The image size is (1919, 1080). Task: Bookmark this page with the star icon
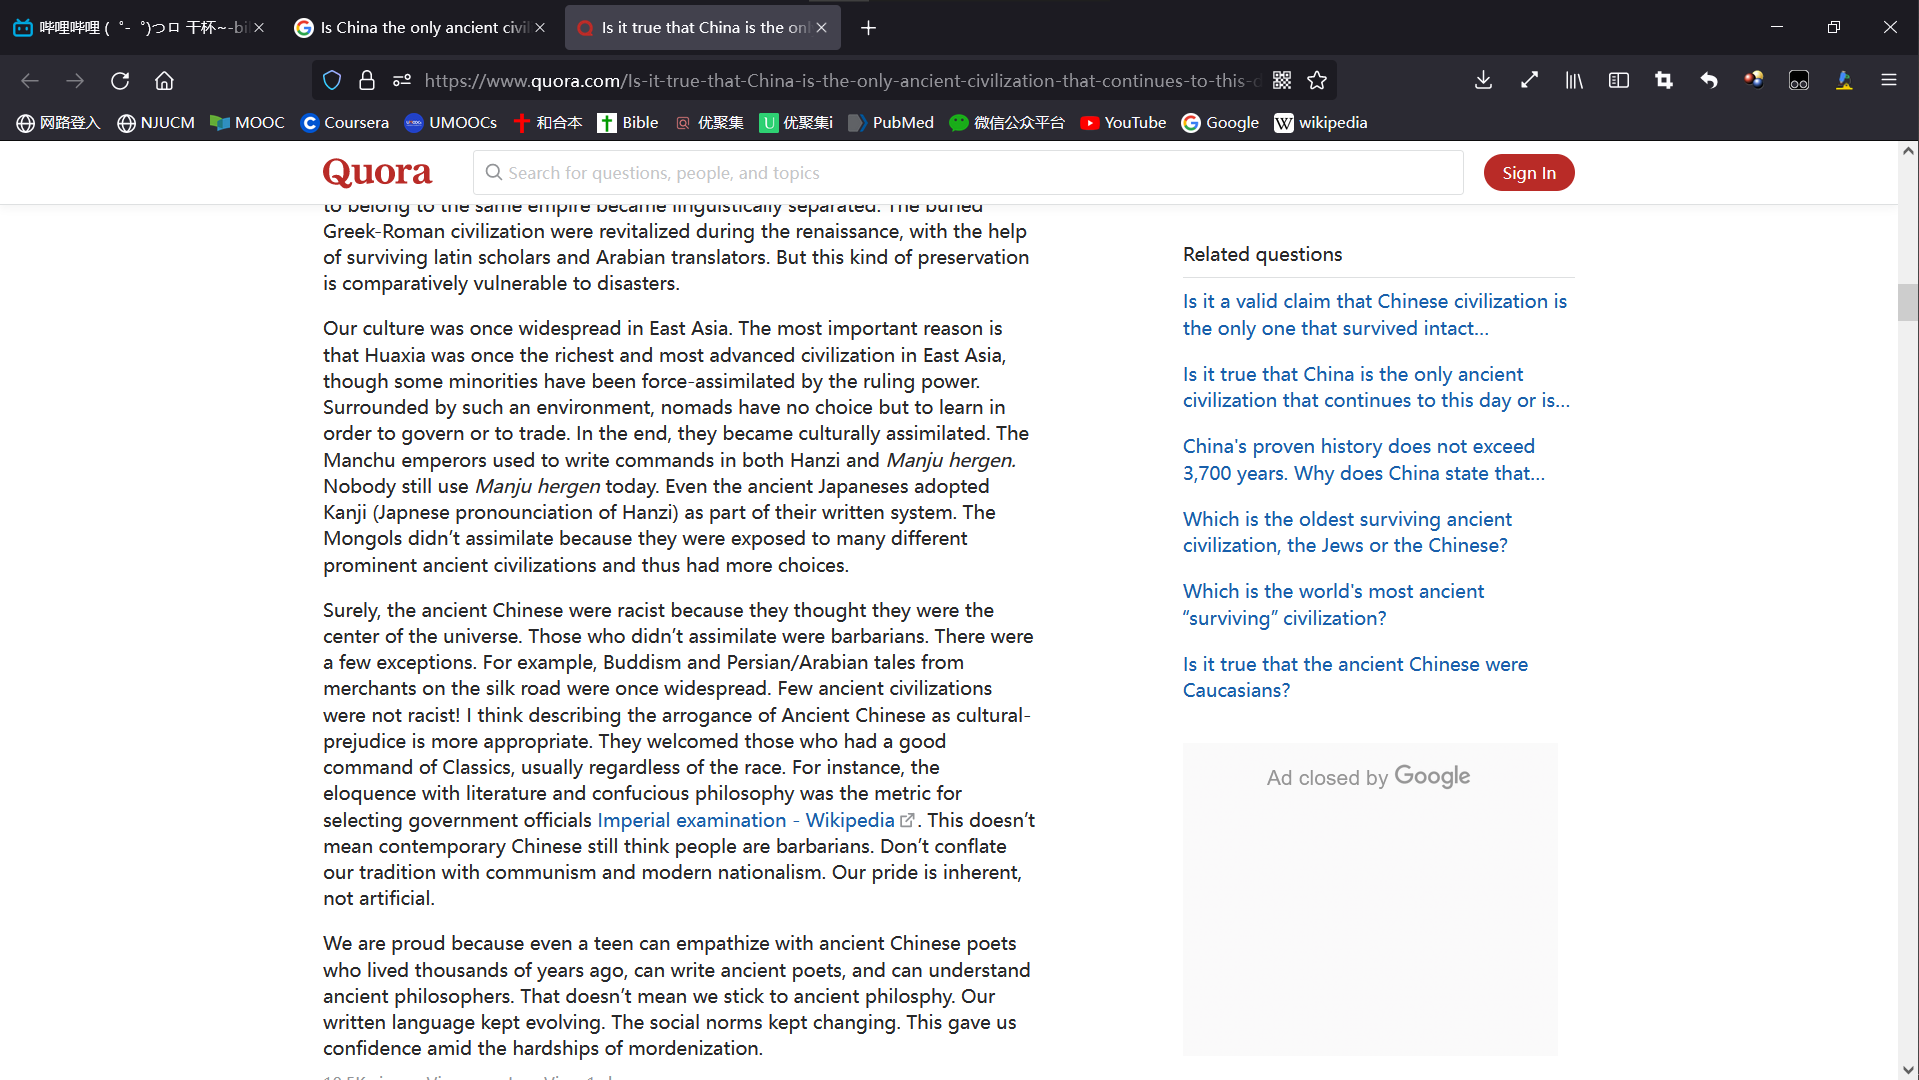[x=1317, y=81]
